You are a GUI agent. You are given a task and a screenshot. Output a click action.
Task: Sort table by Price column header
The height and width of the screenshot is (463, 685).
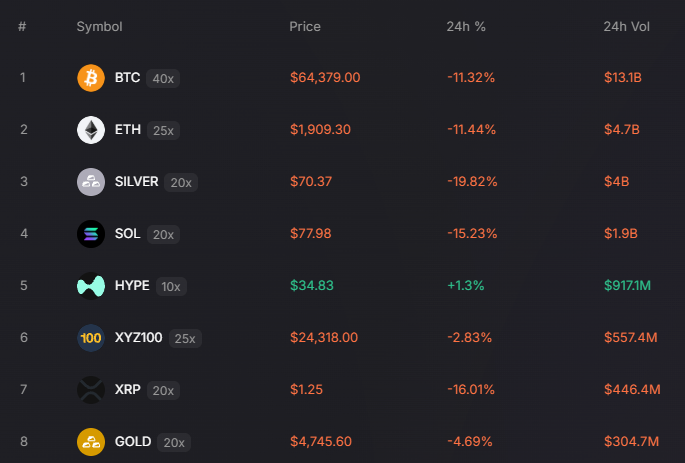coord(305,26)
